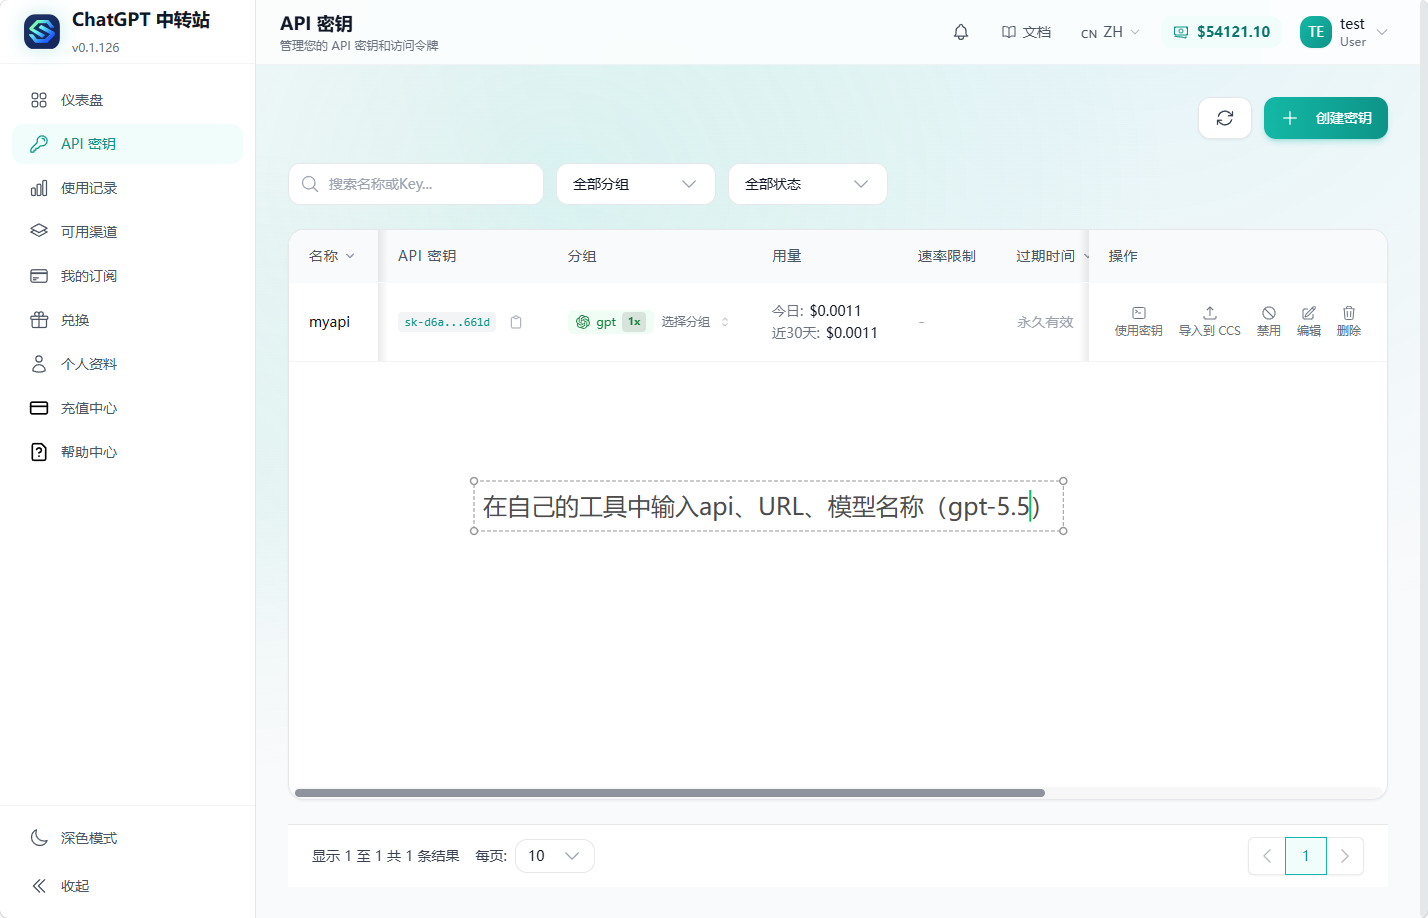Click the myapi name cell
Viewport: 1428px width, 918px height.
click(x=330, y=322)
